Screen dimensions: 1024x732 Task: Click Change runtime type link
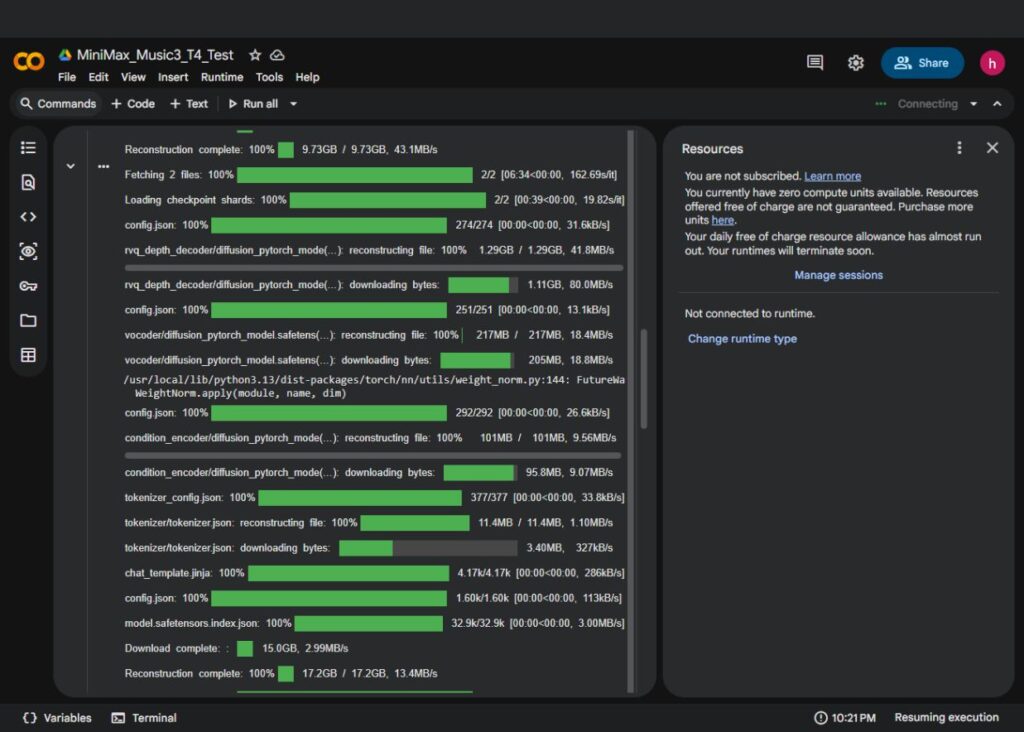(x=742, y=339)
